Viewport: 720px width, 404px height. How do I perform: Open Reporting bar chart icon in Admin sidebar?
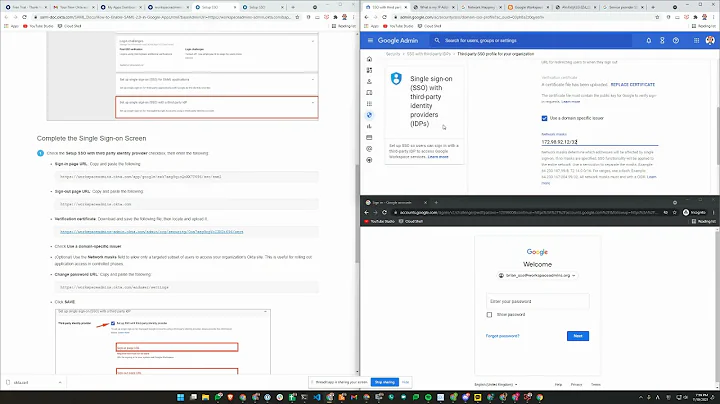(369, 126)
